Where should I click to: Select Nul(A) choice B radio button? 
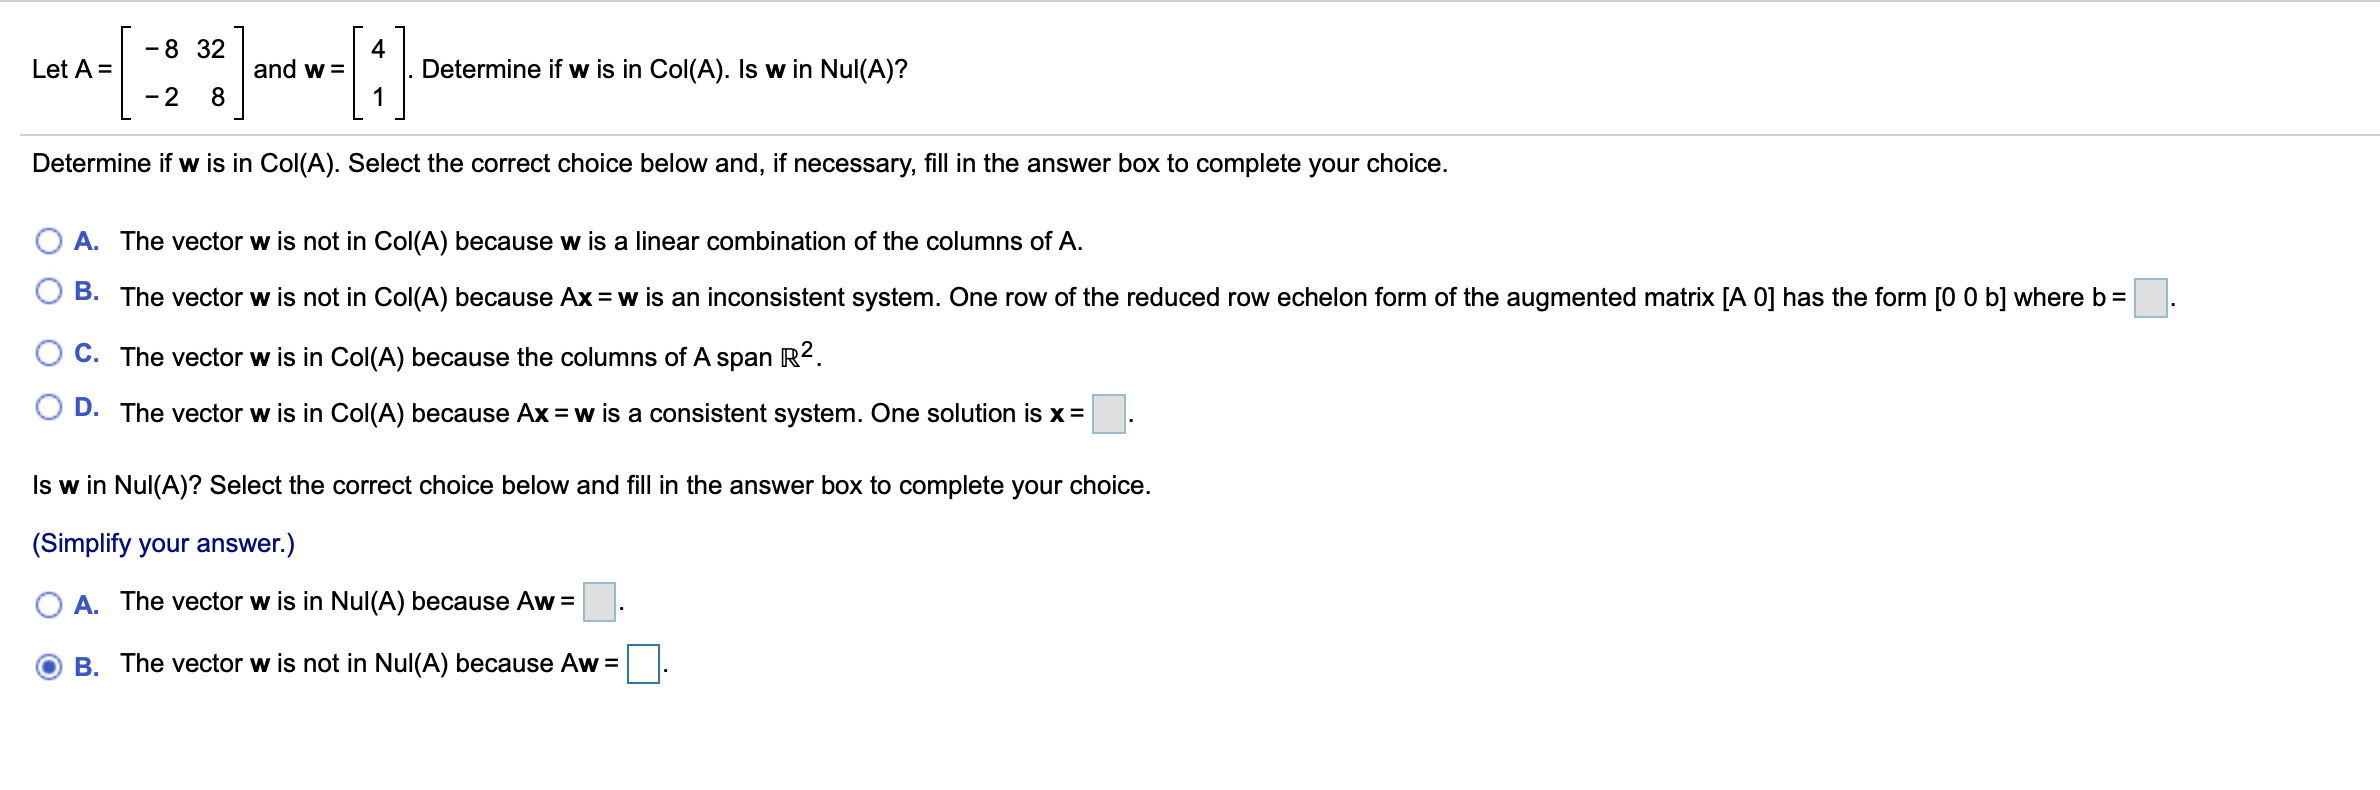click(48, 663)
